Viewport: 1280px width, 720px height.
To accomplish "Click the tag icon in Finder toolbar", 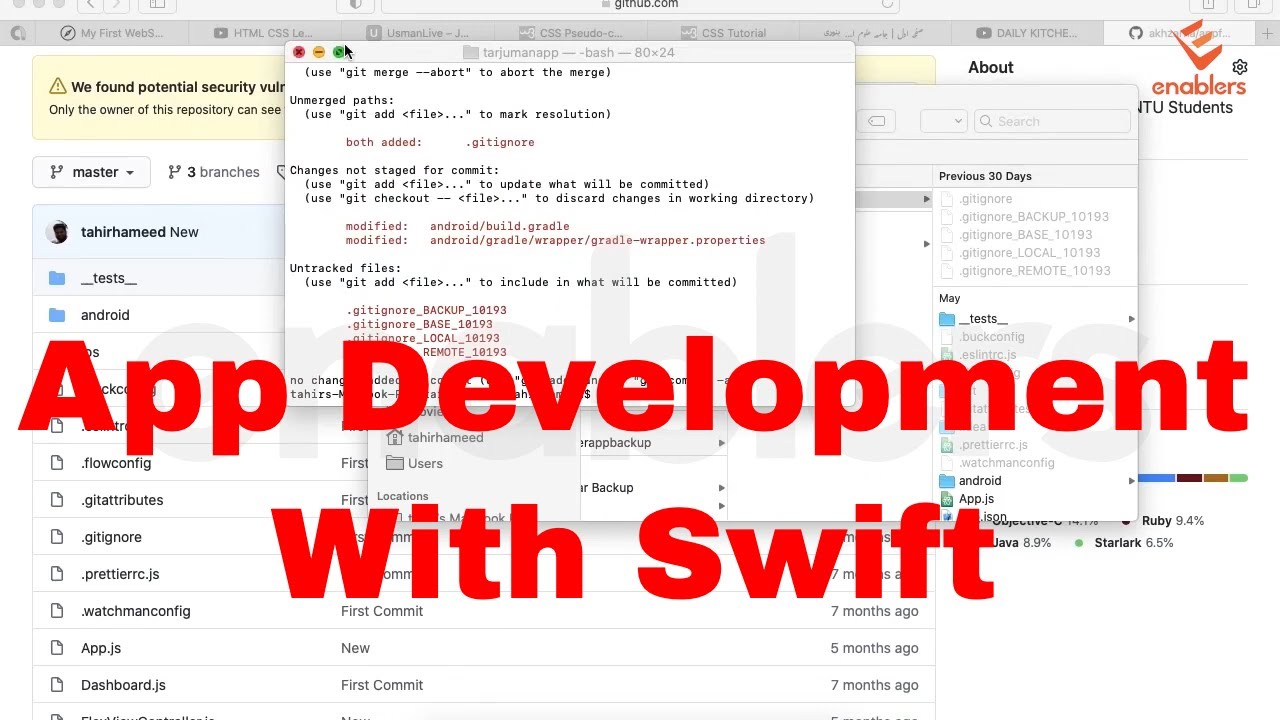I will [x=877, y=121].
